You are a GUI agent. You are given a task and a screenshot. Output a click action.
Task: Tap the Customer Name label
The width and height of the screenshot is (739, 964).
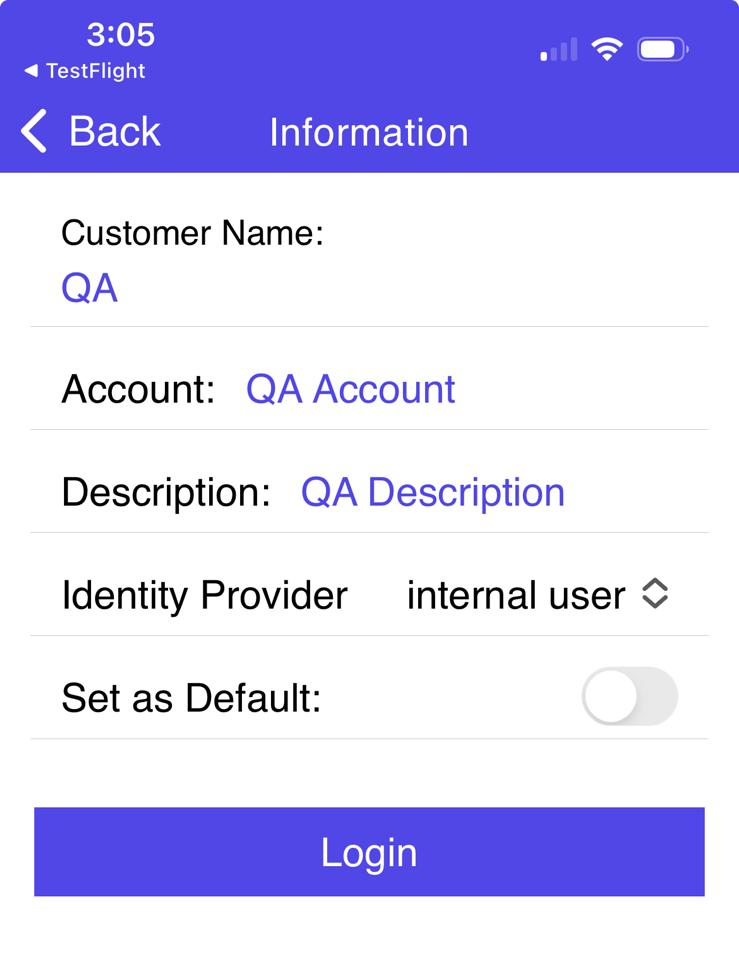192,233
